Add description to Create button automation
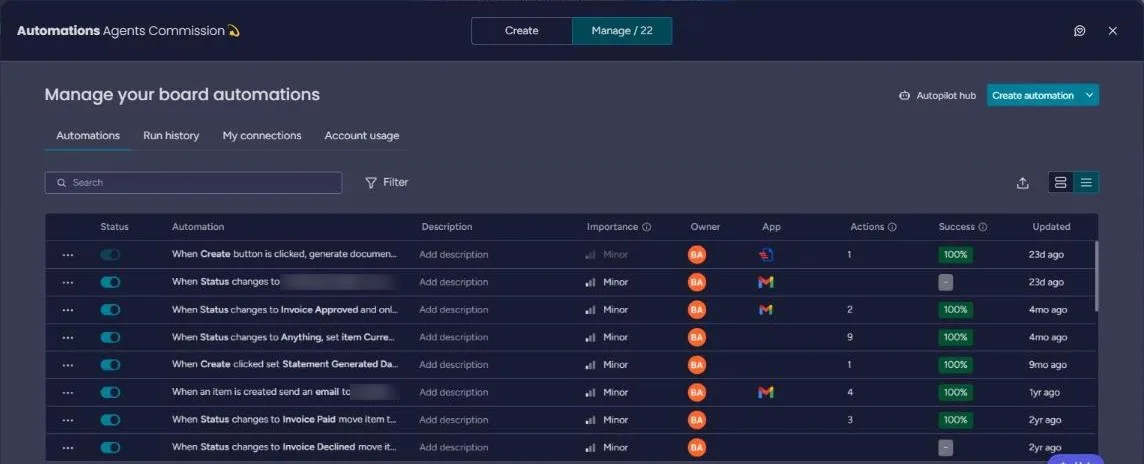The image size is (1144, 464). (454, 255)
